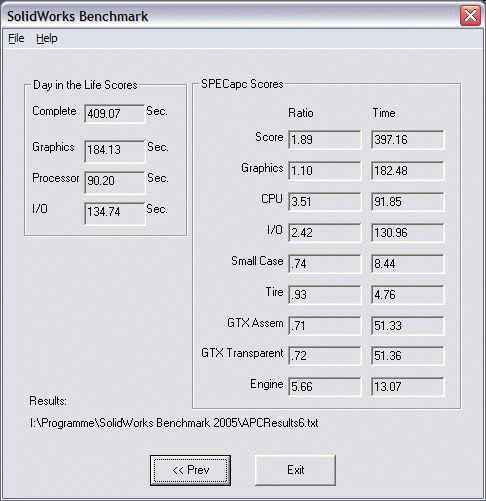Click the 'SolidWorks Benchmark' title bar text
Image resolution: width=486 pixels, height=501 pixels.
(x=78, y=16)
